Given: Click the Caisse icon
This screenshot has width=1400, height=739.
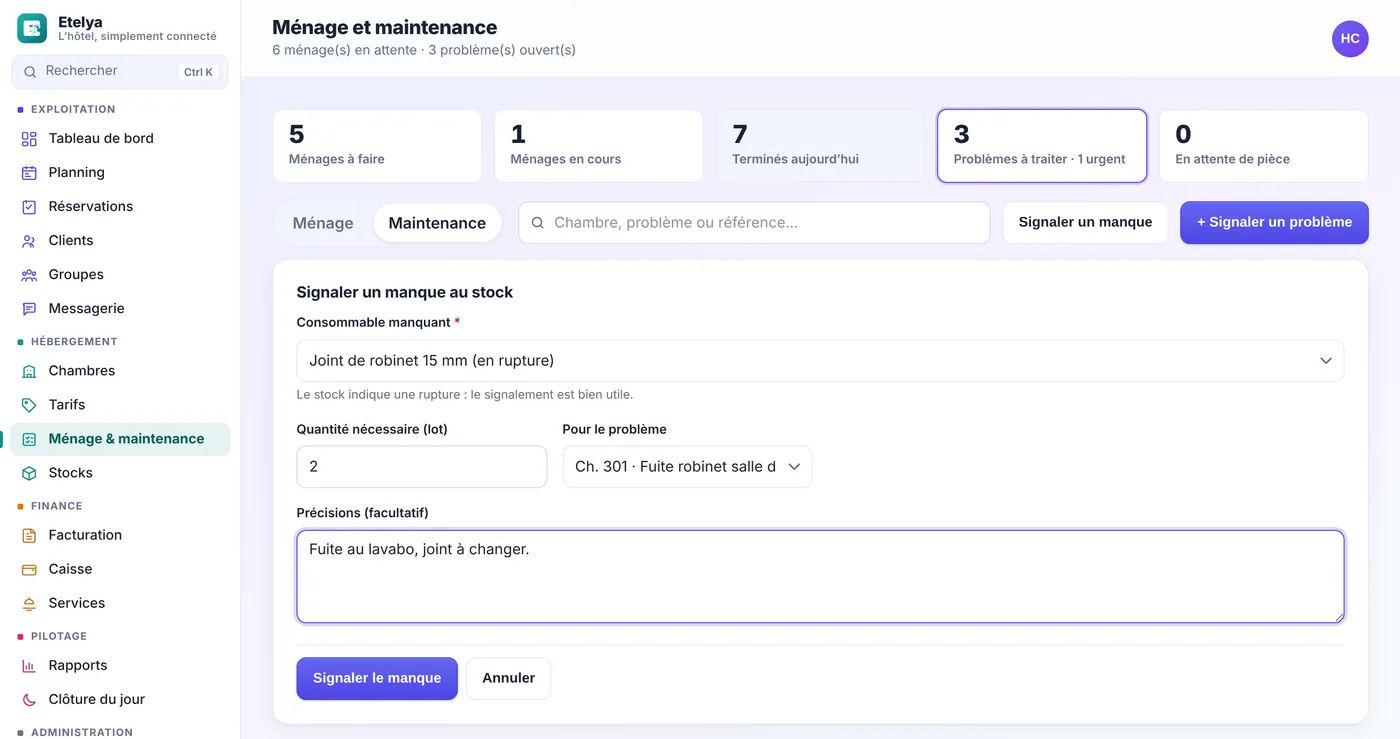Looking at the screenshot, I should click(x=29, y=569).
